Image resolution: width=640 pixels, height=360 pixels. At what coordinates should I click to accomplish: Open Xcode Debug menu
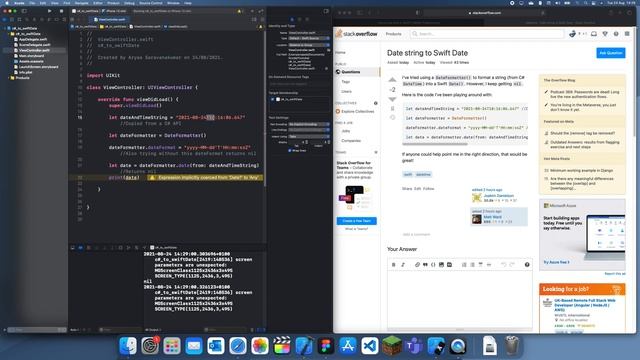point(129,3)
